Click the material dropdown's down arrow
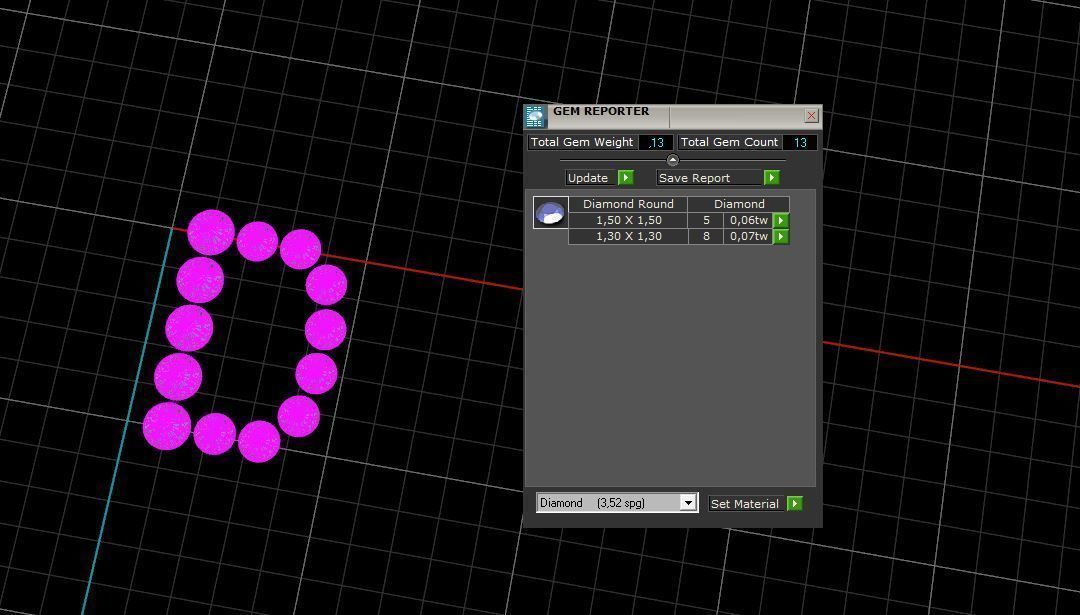 tap(687, 503)
